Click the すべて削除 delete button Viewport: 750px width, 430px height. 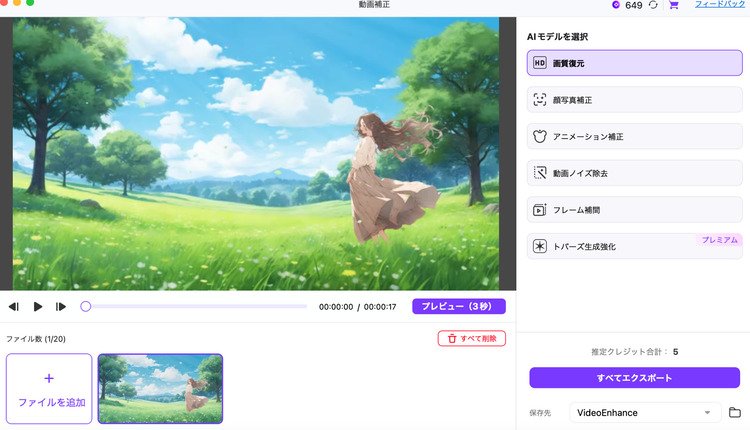(x=471, y=339)
